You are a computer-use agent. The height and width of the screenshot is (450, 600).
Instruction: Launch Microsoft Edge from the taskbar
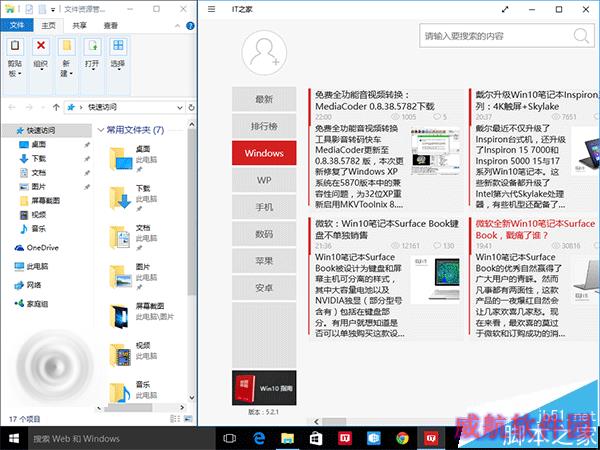click(x=259, y=439)
